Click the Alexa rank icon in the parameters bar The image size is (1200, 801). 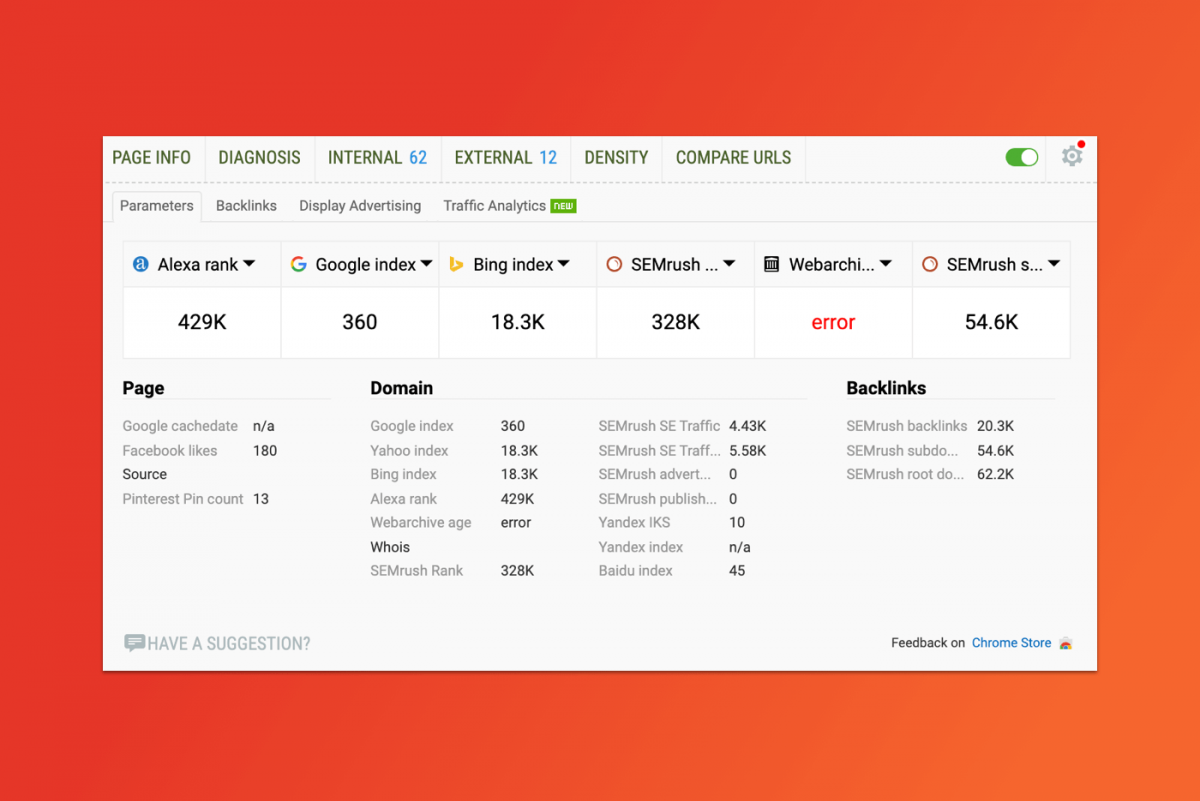[x=142, y=264]
